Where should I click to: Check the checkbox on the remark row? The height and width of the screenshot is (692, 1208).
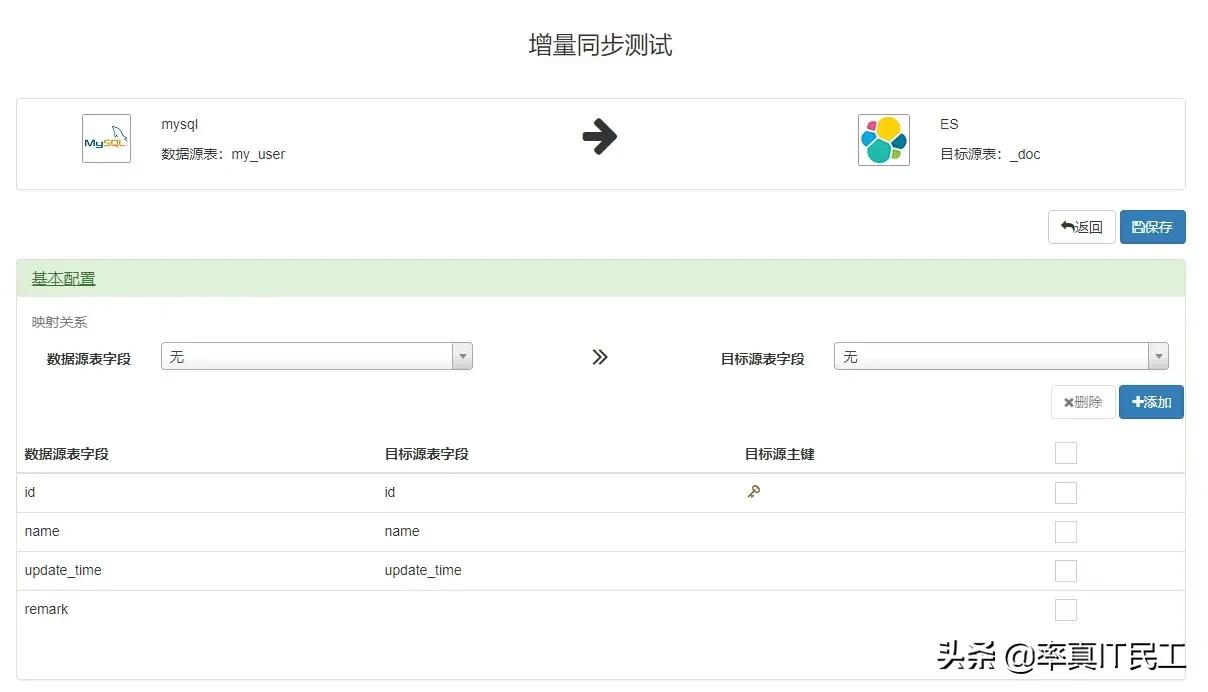coord(1065,609)
